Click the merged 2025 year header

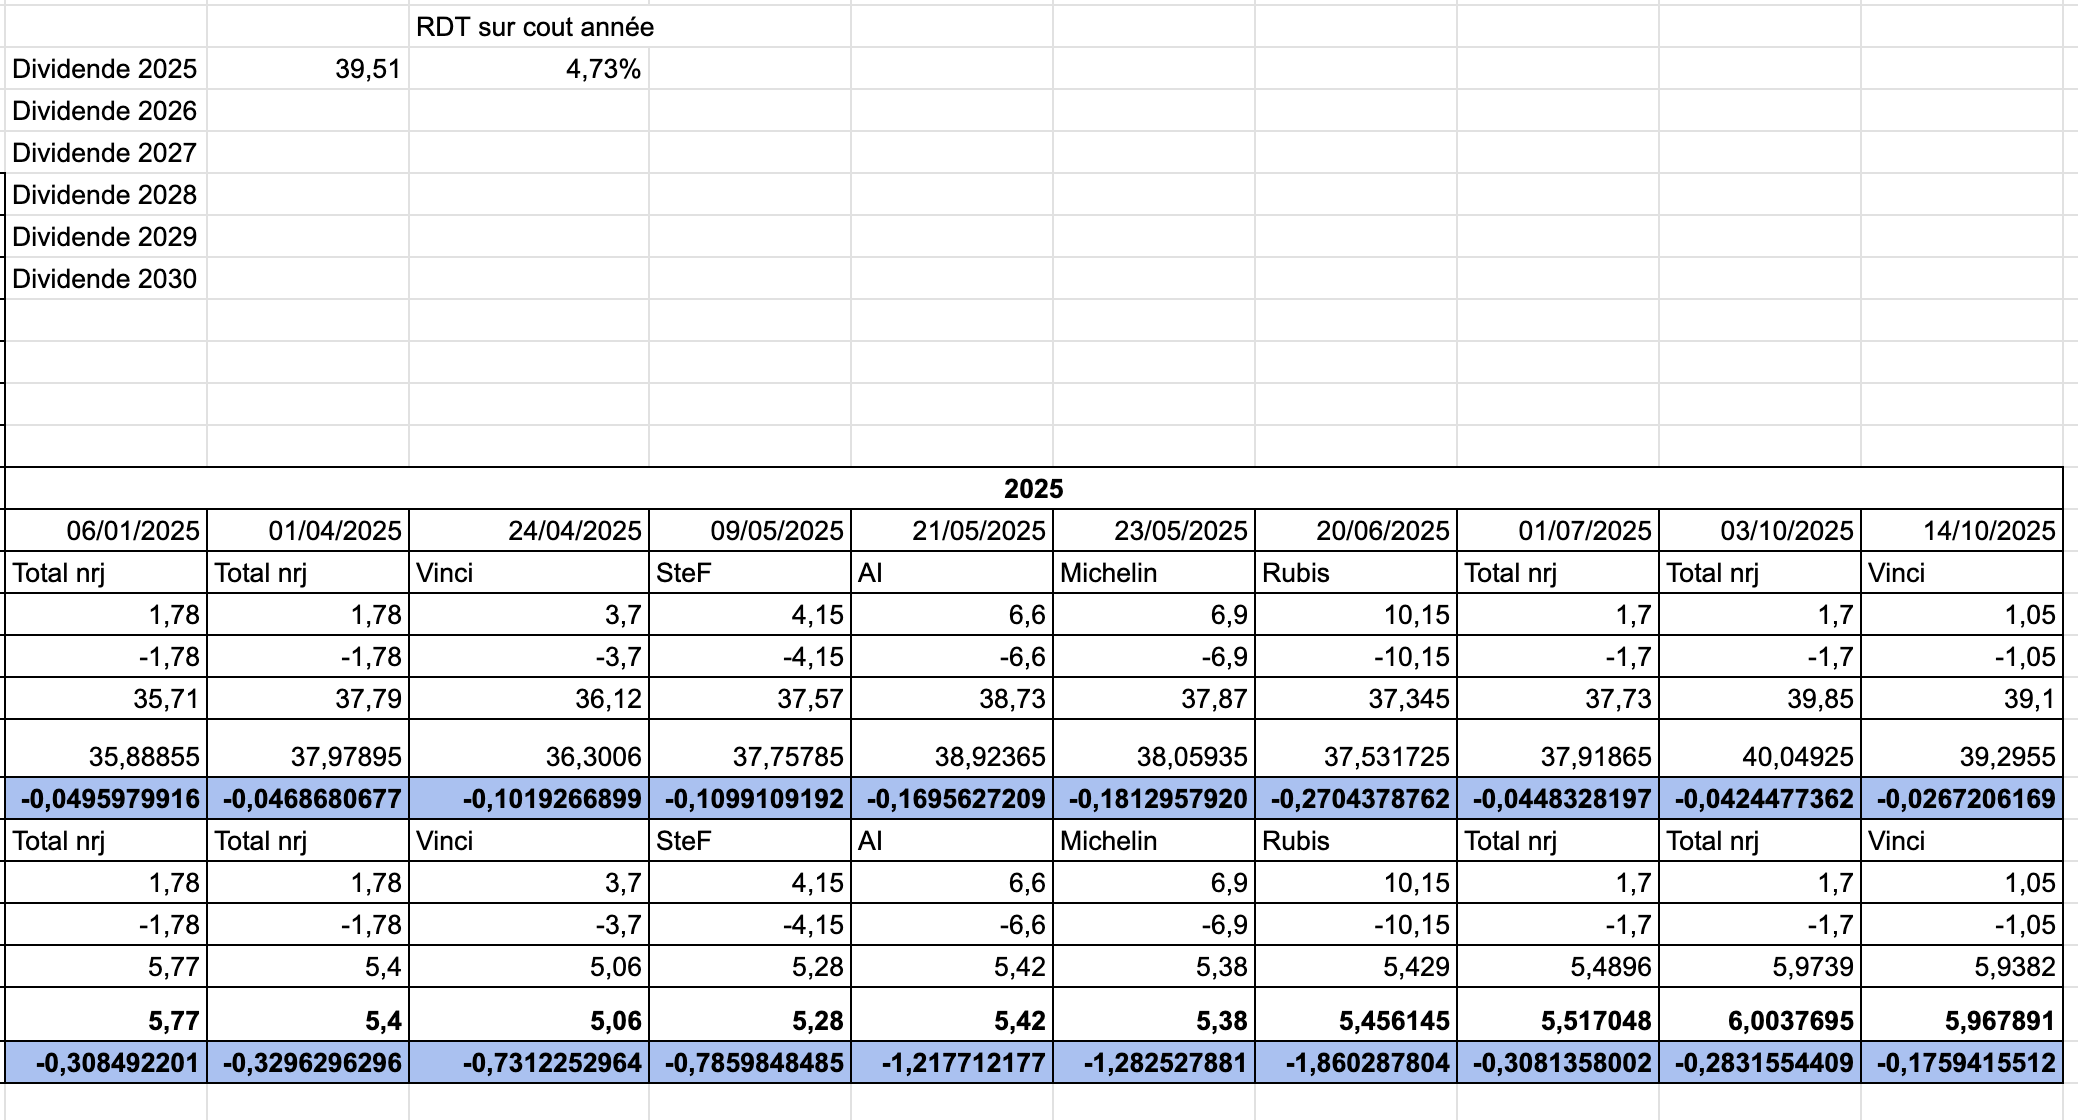[x=1033, y=489]
